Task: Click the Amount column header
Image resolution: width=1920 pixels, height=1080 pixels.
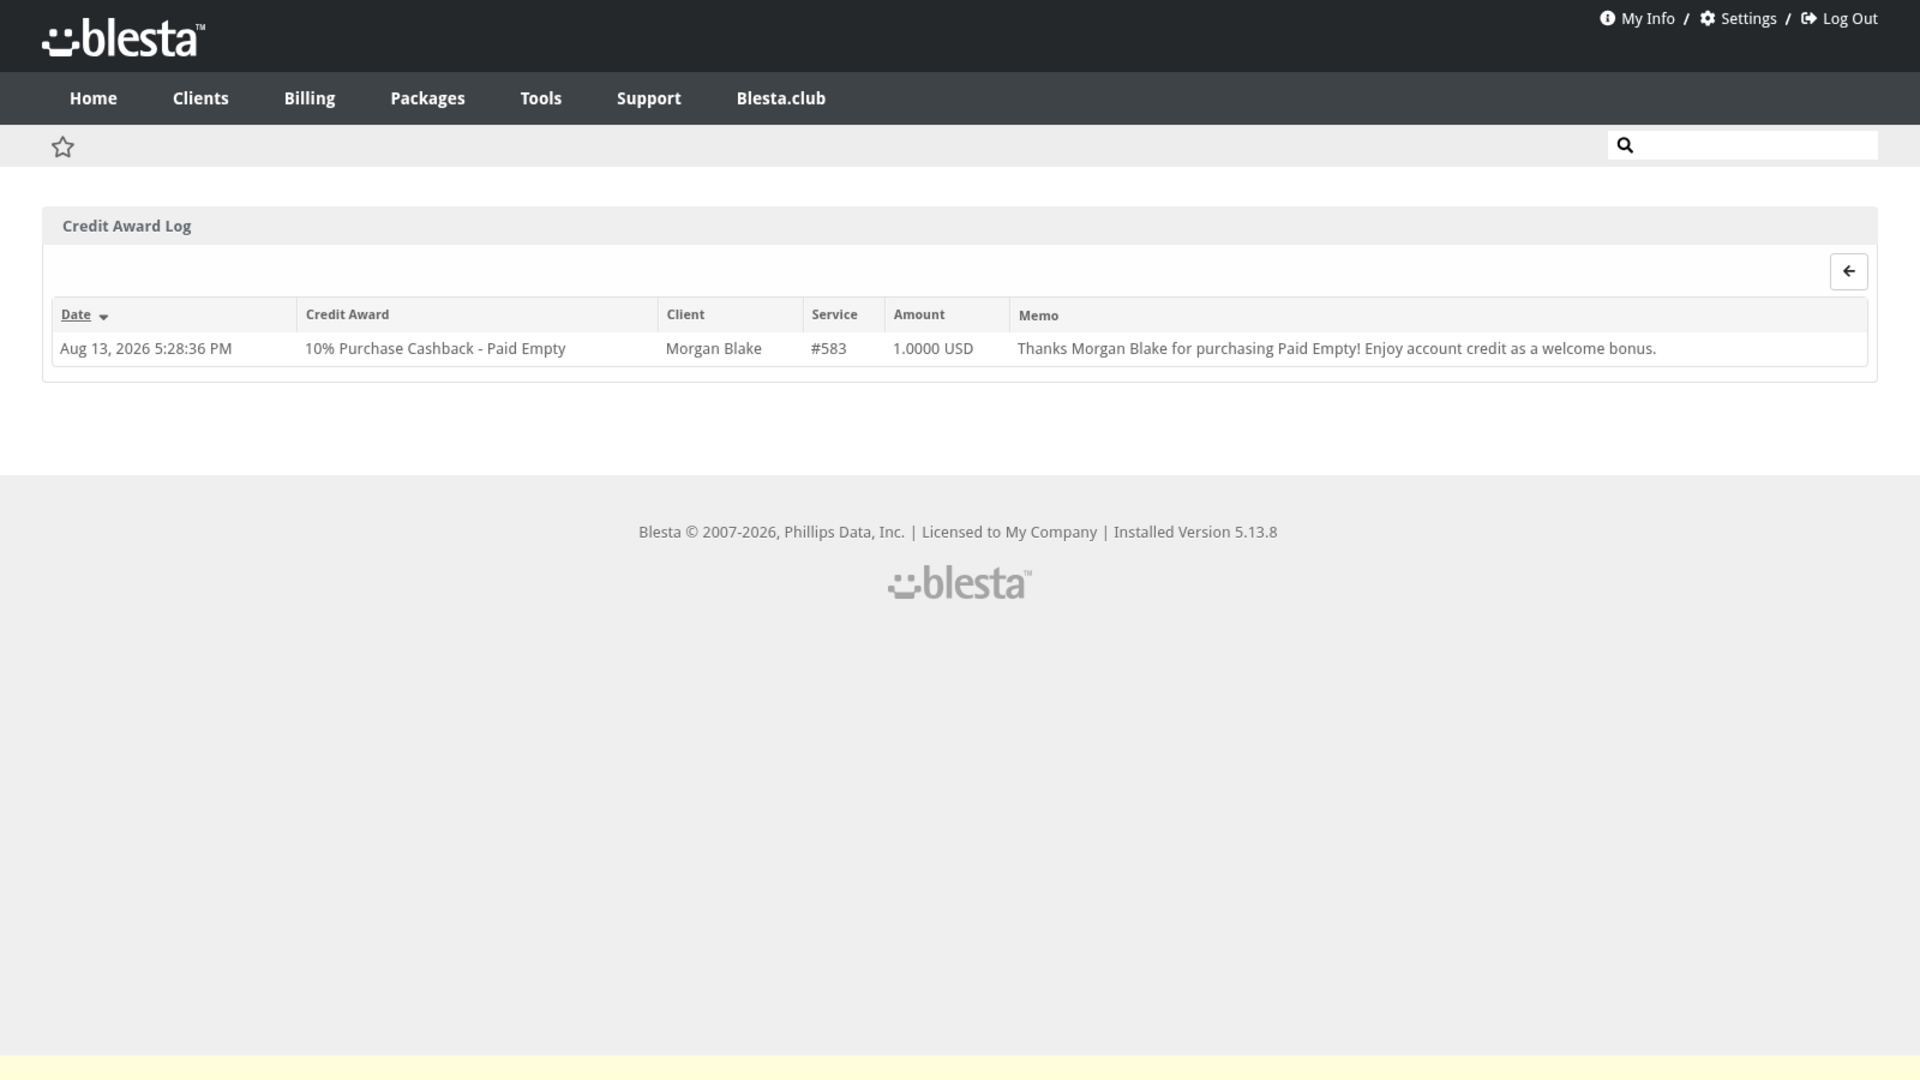Action: click(919, 314)
